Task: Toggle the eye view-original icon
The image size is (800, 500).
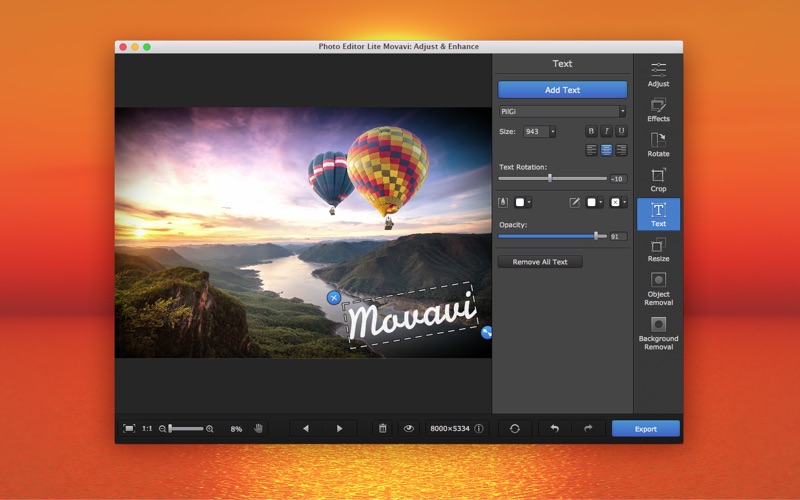Action: click(x=409, y=429)
